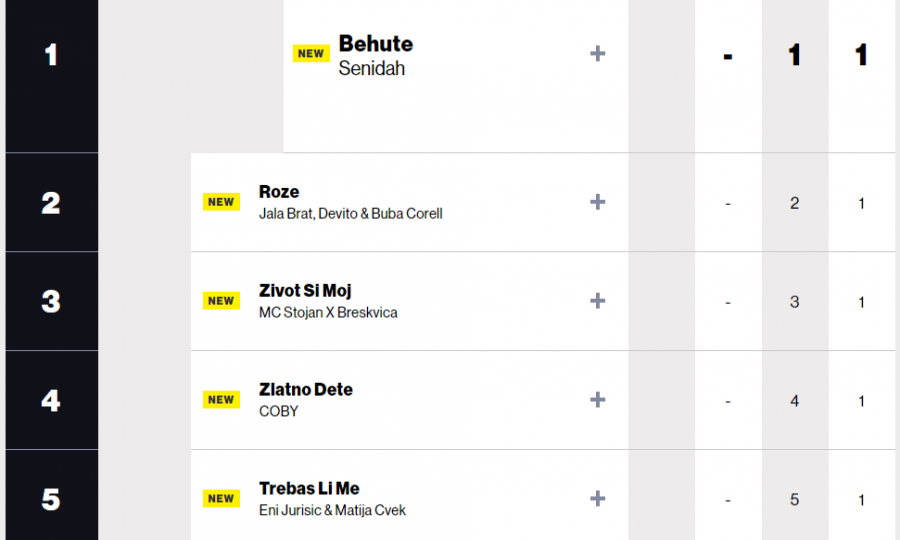The width and height of the screenshot is (900, 540).
Task: Click the NEW badge for Zlatno Dete
Action: (x=221, y=400)
